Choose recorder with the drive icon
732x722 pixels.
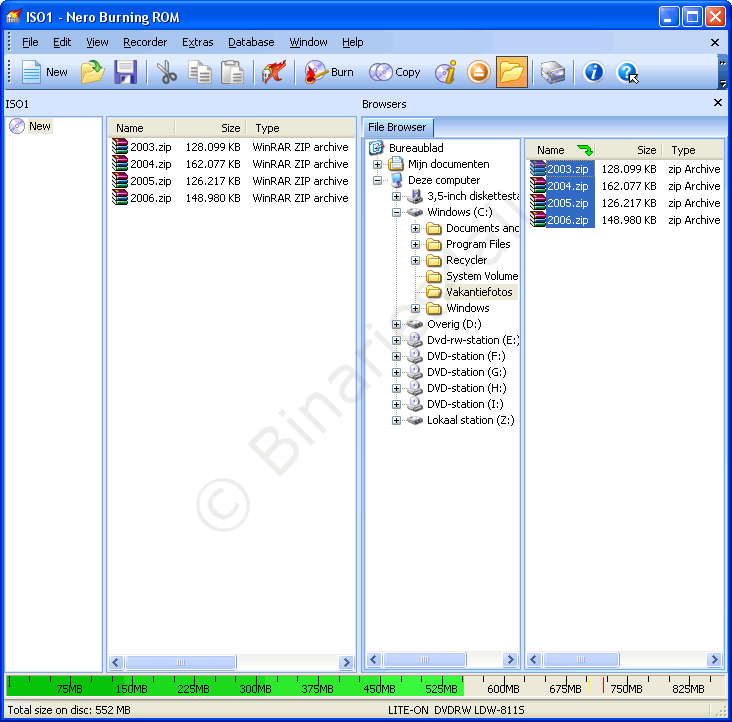pos(553,72)
